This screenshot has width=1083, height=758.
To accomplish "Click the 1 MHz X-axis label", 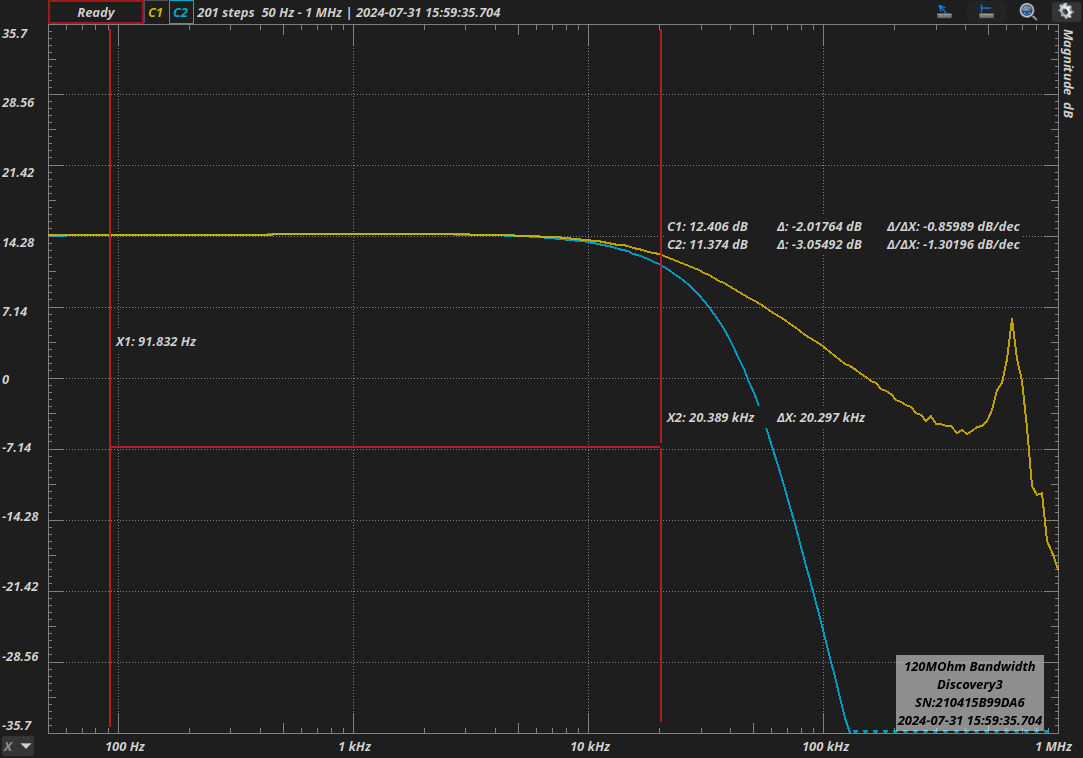I will 1054,746.
